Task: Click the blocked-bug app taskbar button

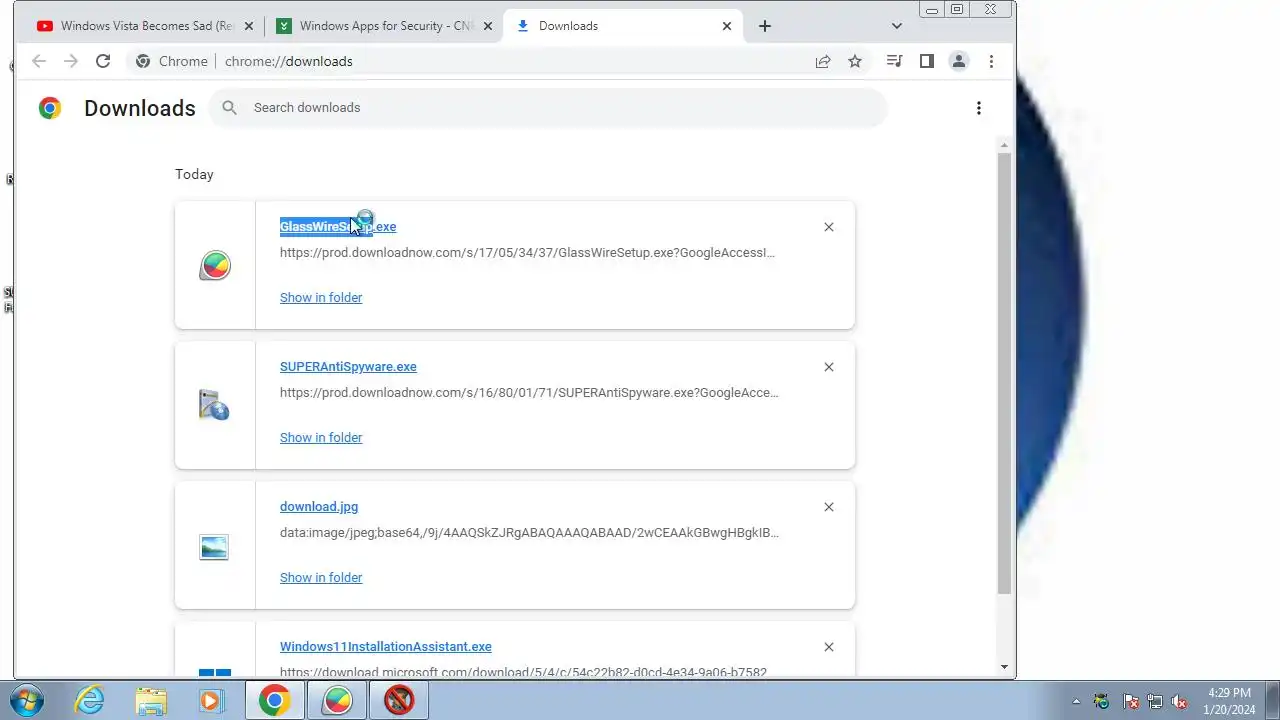Action: click(x=399, y=700)
